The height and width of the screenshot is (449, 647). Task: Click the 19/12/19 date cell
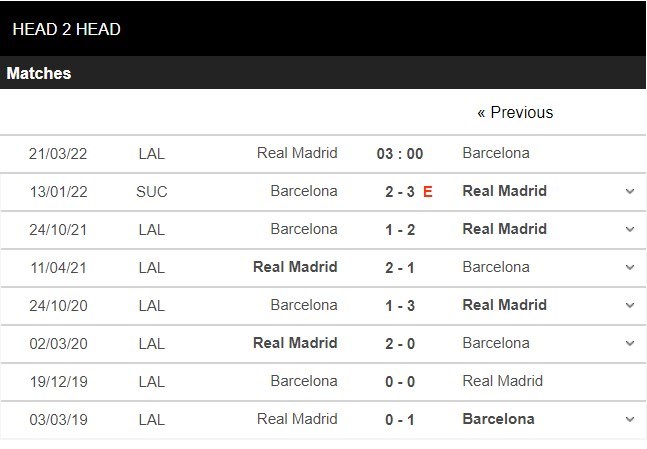click(59, 382)
